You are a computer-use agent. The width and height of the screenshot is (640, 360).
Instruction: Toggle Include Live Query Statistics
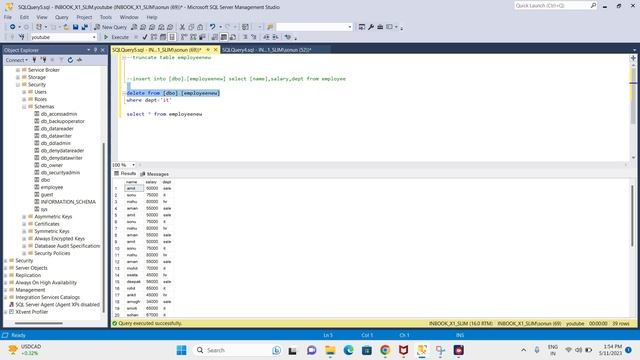(193, 37)
